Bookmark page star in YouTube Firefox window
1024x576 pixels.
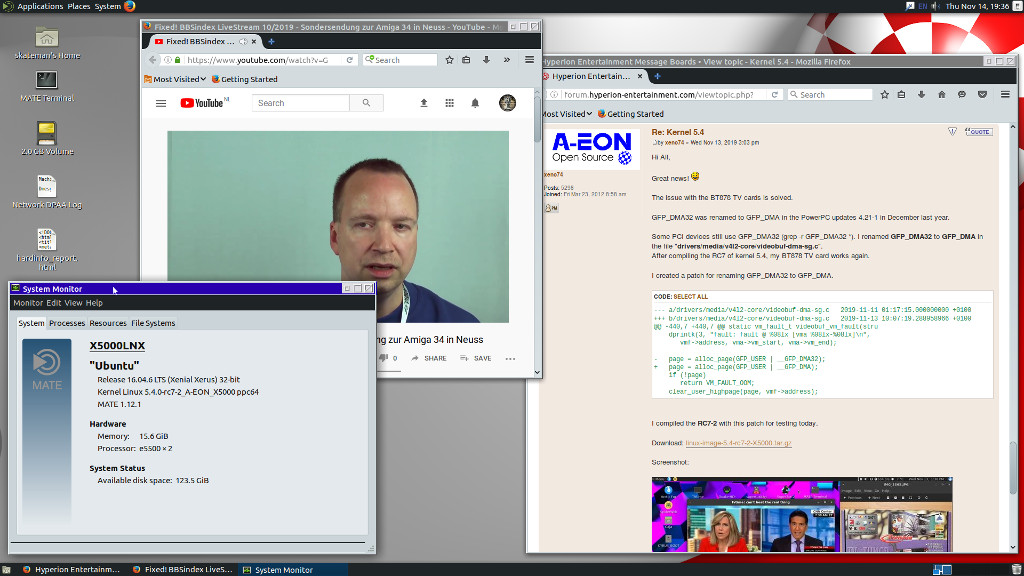[449, 59]
